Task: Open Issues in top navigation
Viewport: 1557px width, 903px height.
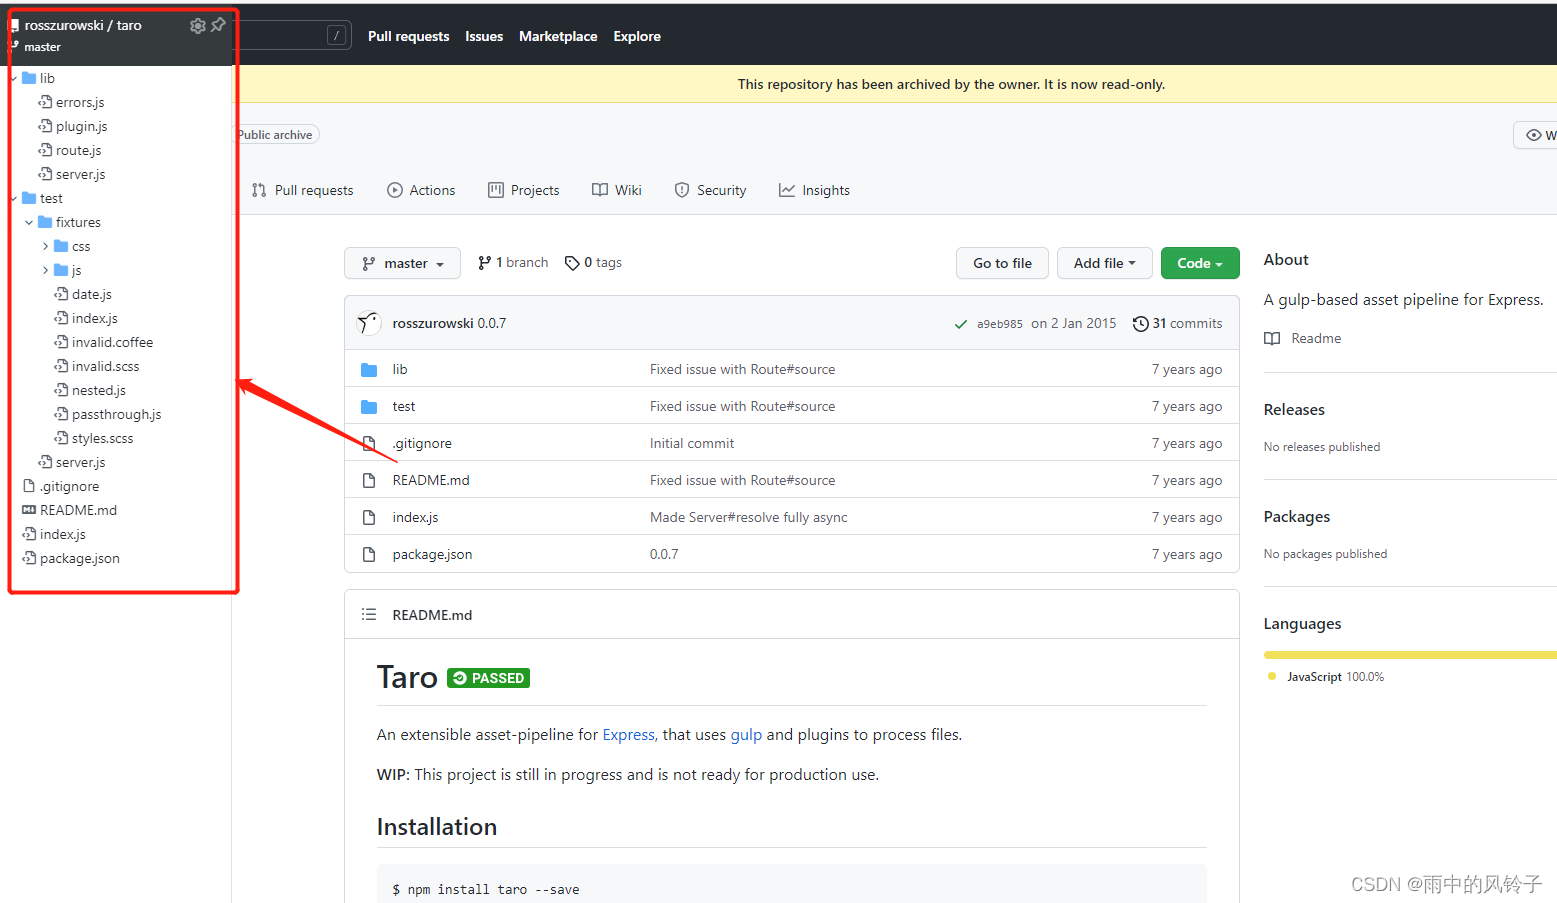Action: pos(484,36)
